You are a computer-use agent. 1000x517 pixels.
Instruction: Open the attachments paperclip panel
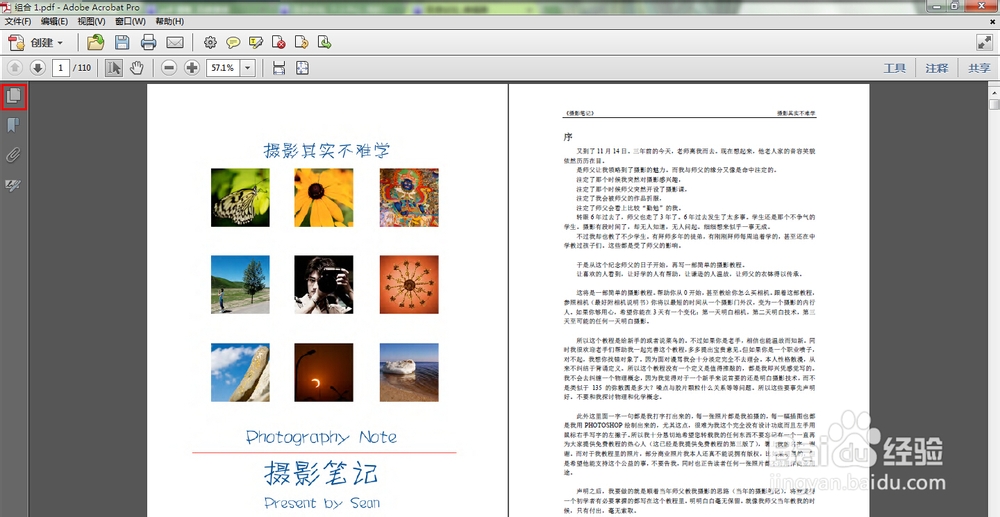tap(13, 155)
